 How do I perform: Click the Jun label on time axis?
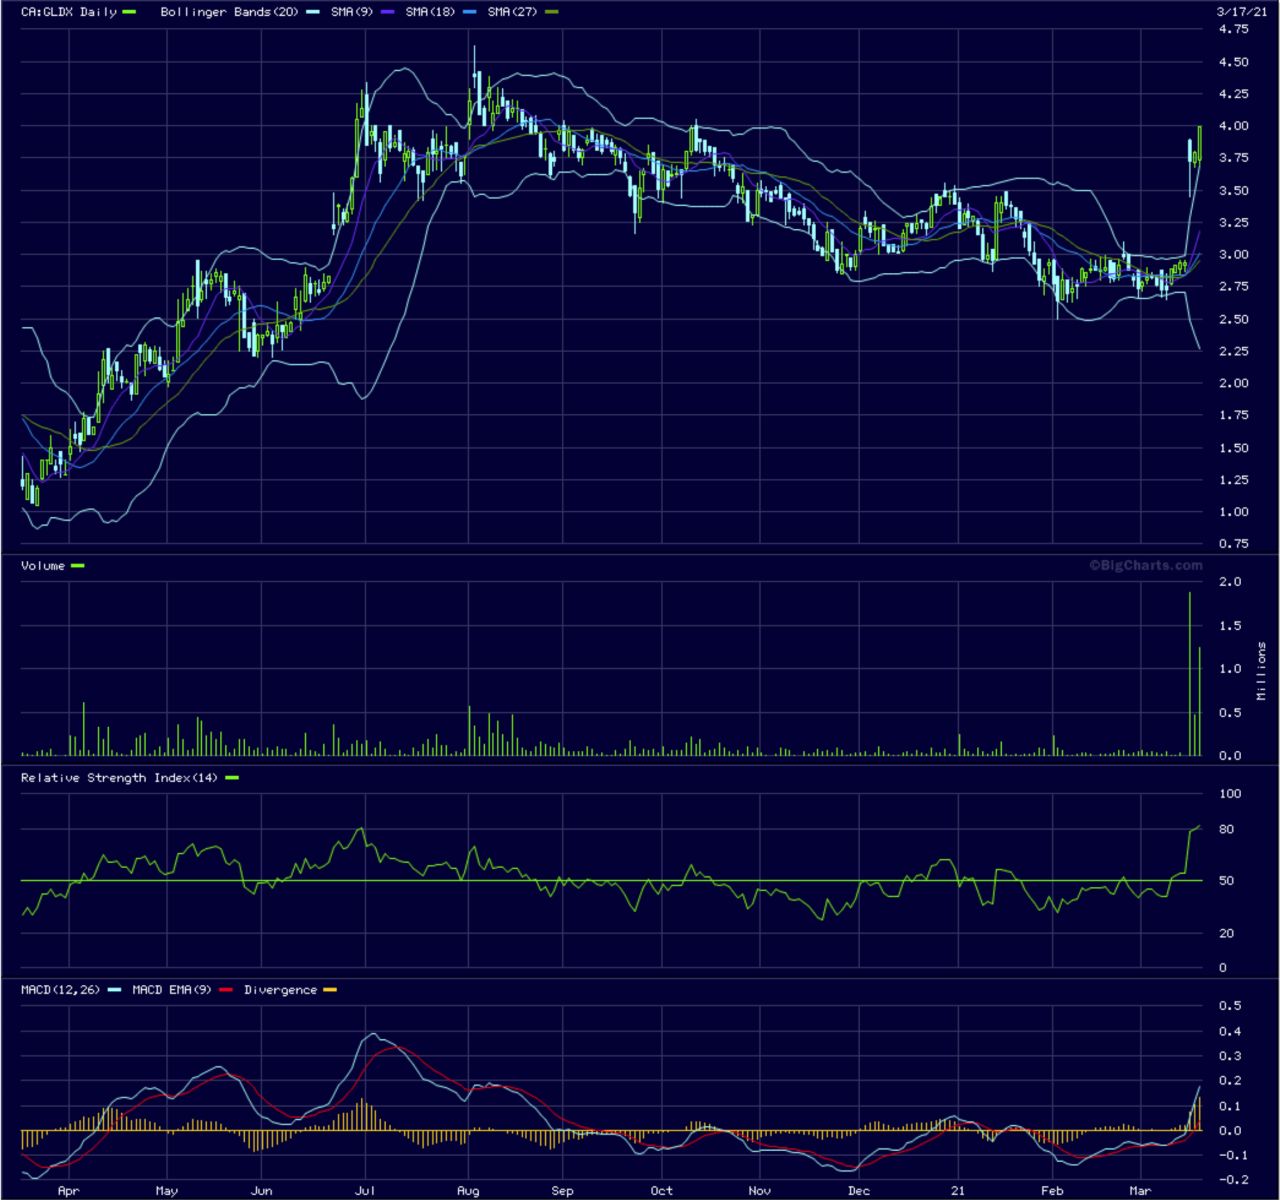[x=261, y=1191]
